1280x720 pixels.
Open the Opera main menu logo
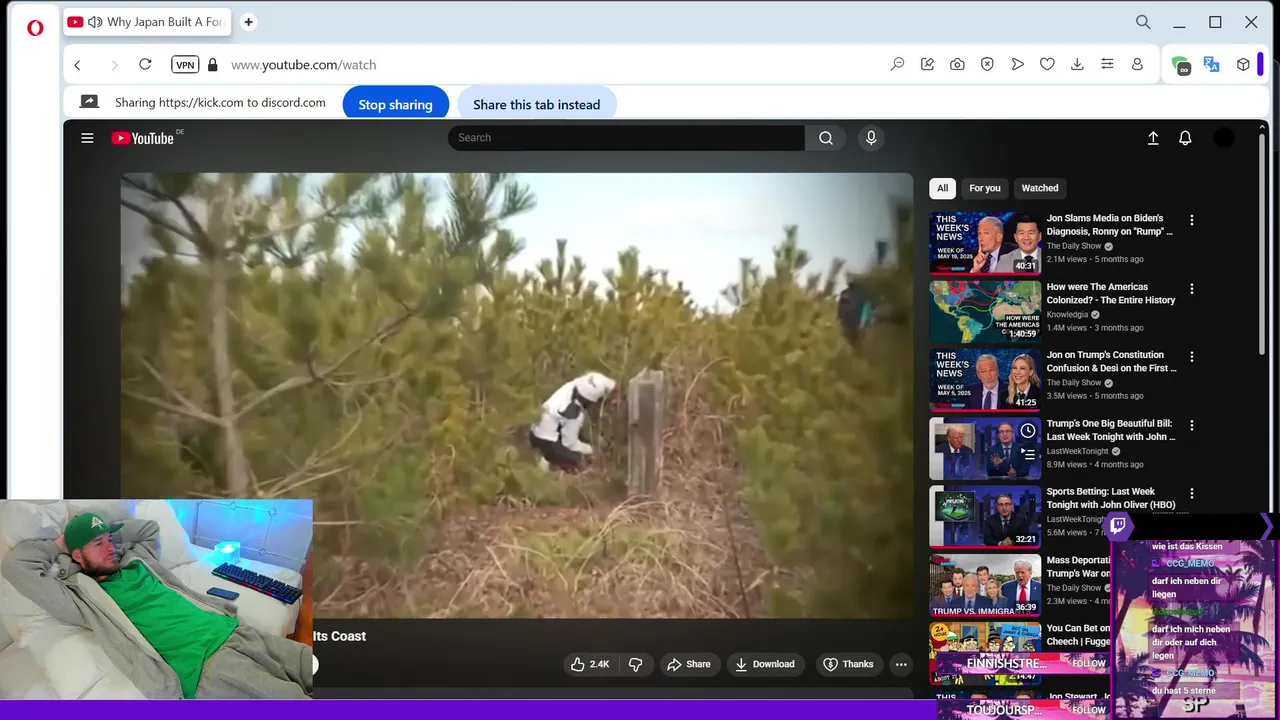coord(35,27)
